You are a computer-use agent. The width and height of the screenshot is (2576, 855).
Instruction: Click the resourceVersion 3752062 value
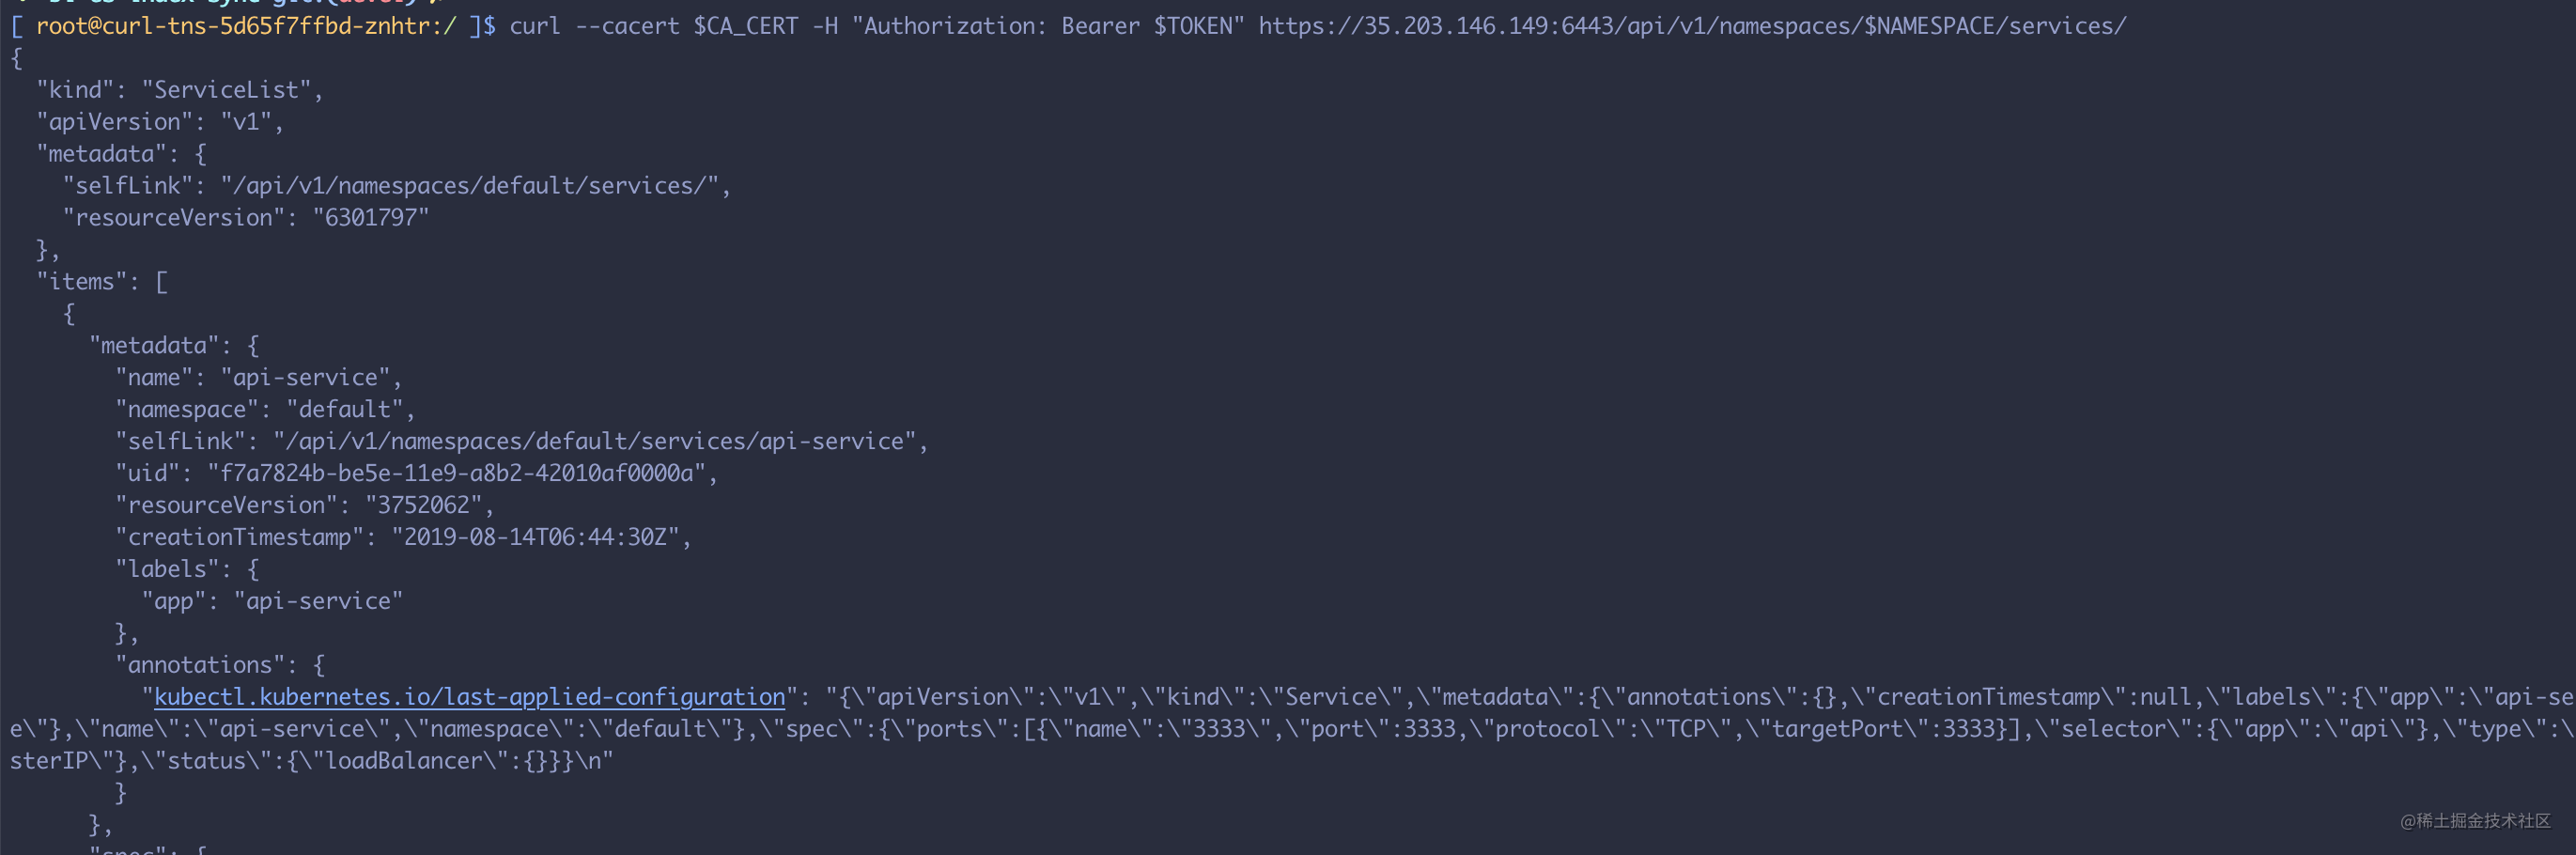click(424, 505)
